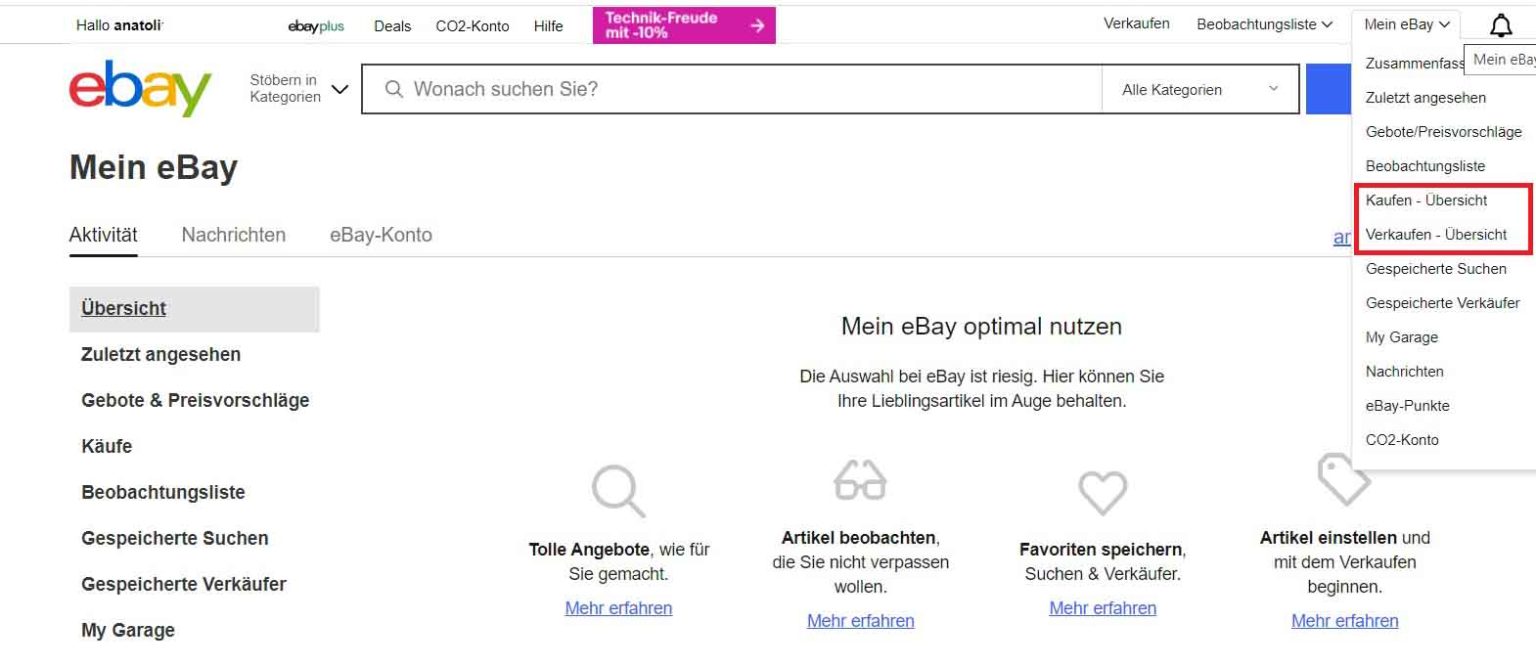1536x666 pixels.
Task: Click the eBay logo
Action: coord(140,88)
